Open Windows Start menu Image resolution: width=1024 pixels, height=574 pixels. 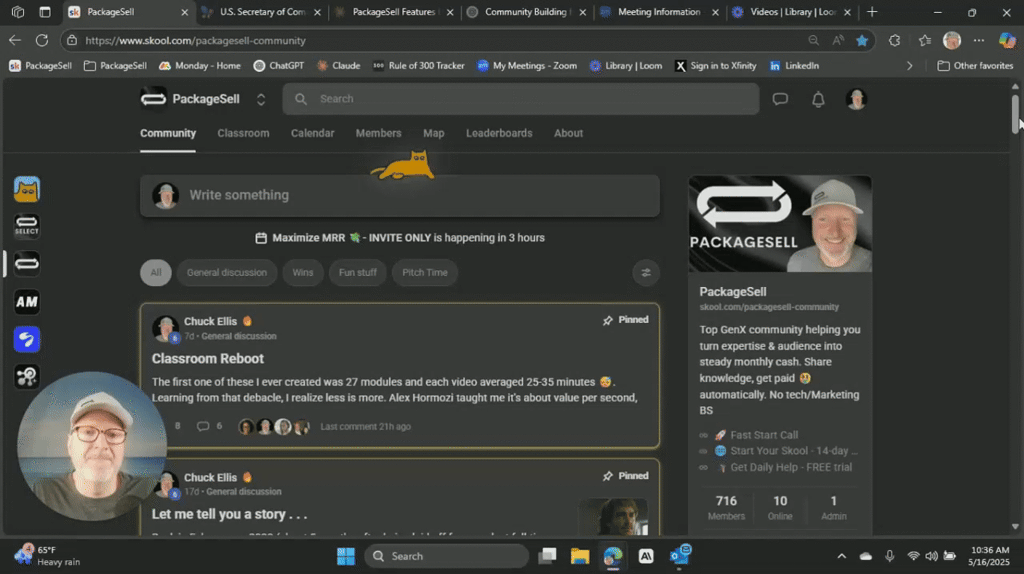(345, 556)
